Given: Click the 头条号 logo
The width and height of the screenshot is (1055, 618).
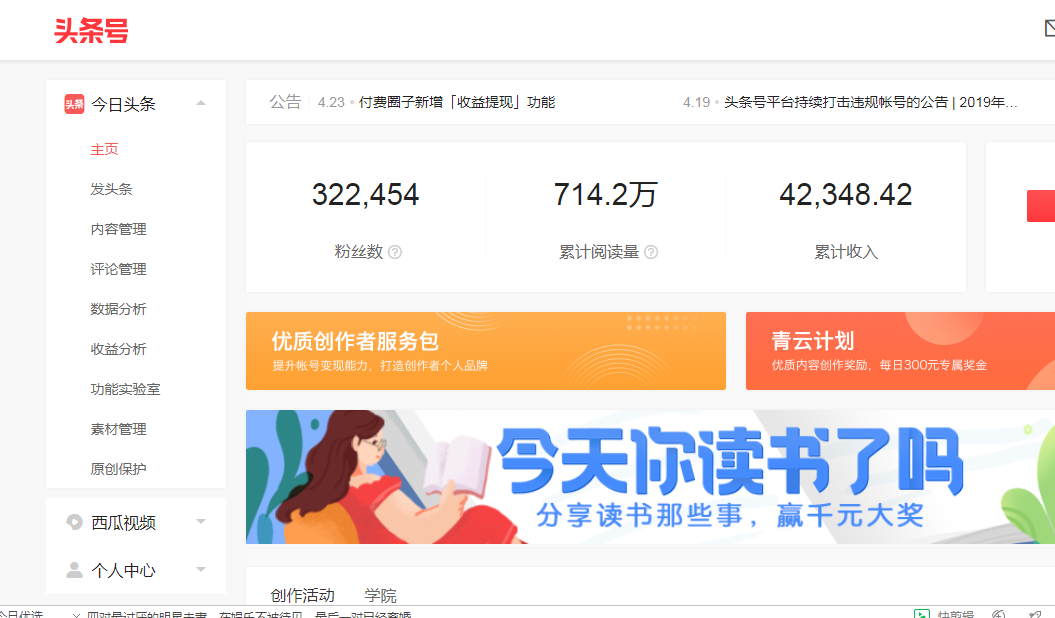Looking at the screenshot, I should 91,31.
